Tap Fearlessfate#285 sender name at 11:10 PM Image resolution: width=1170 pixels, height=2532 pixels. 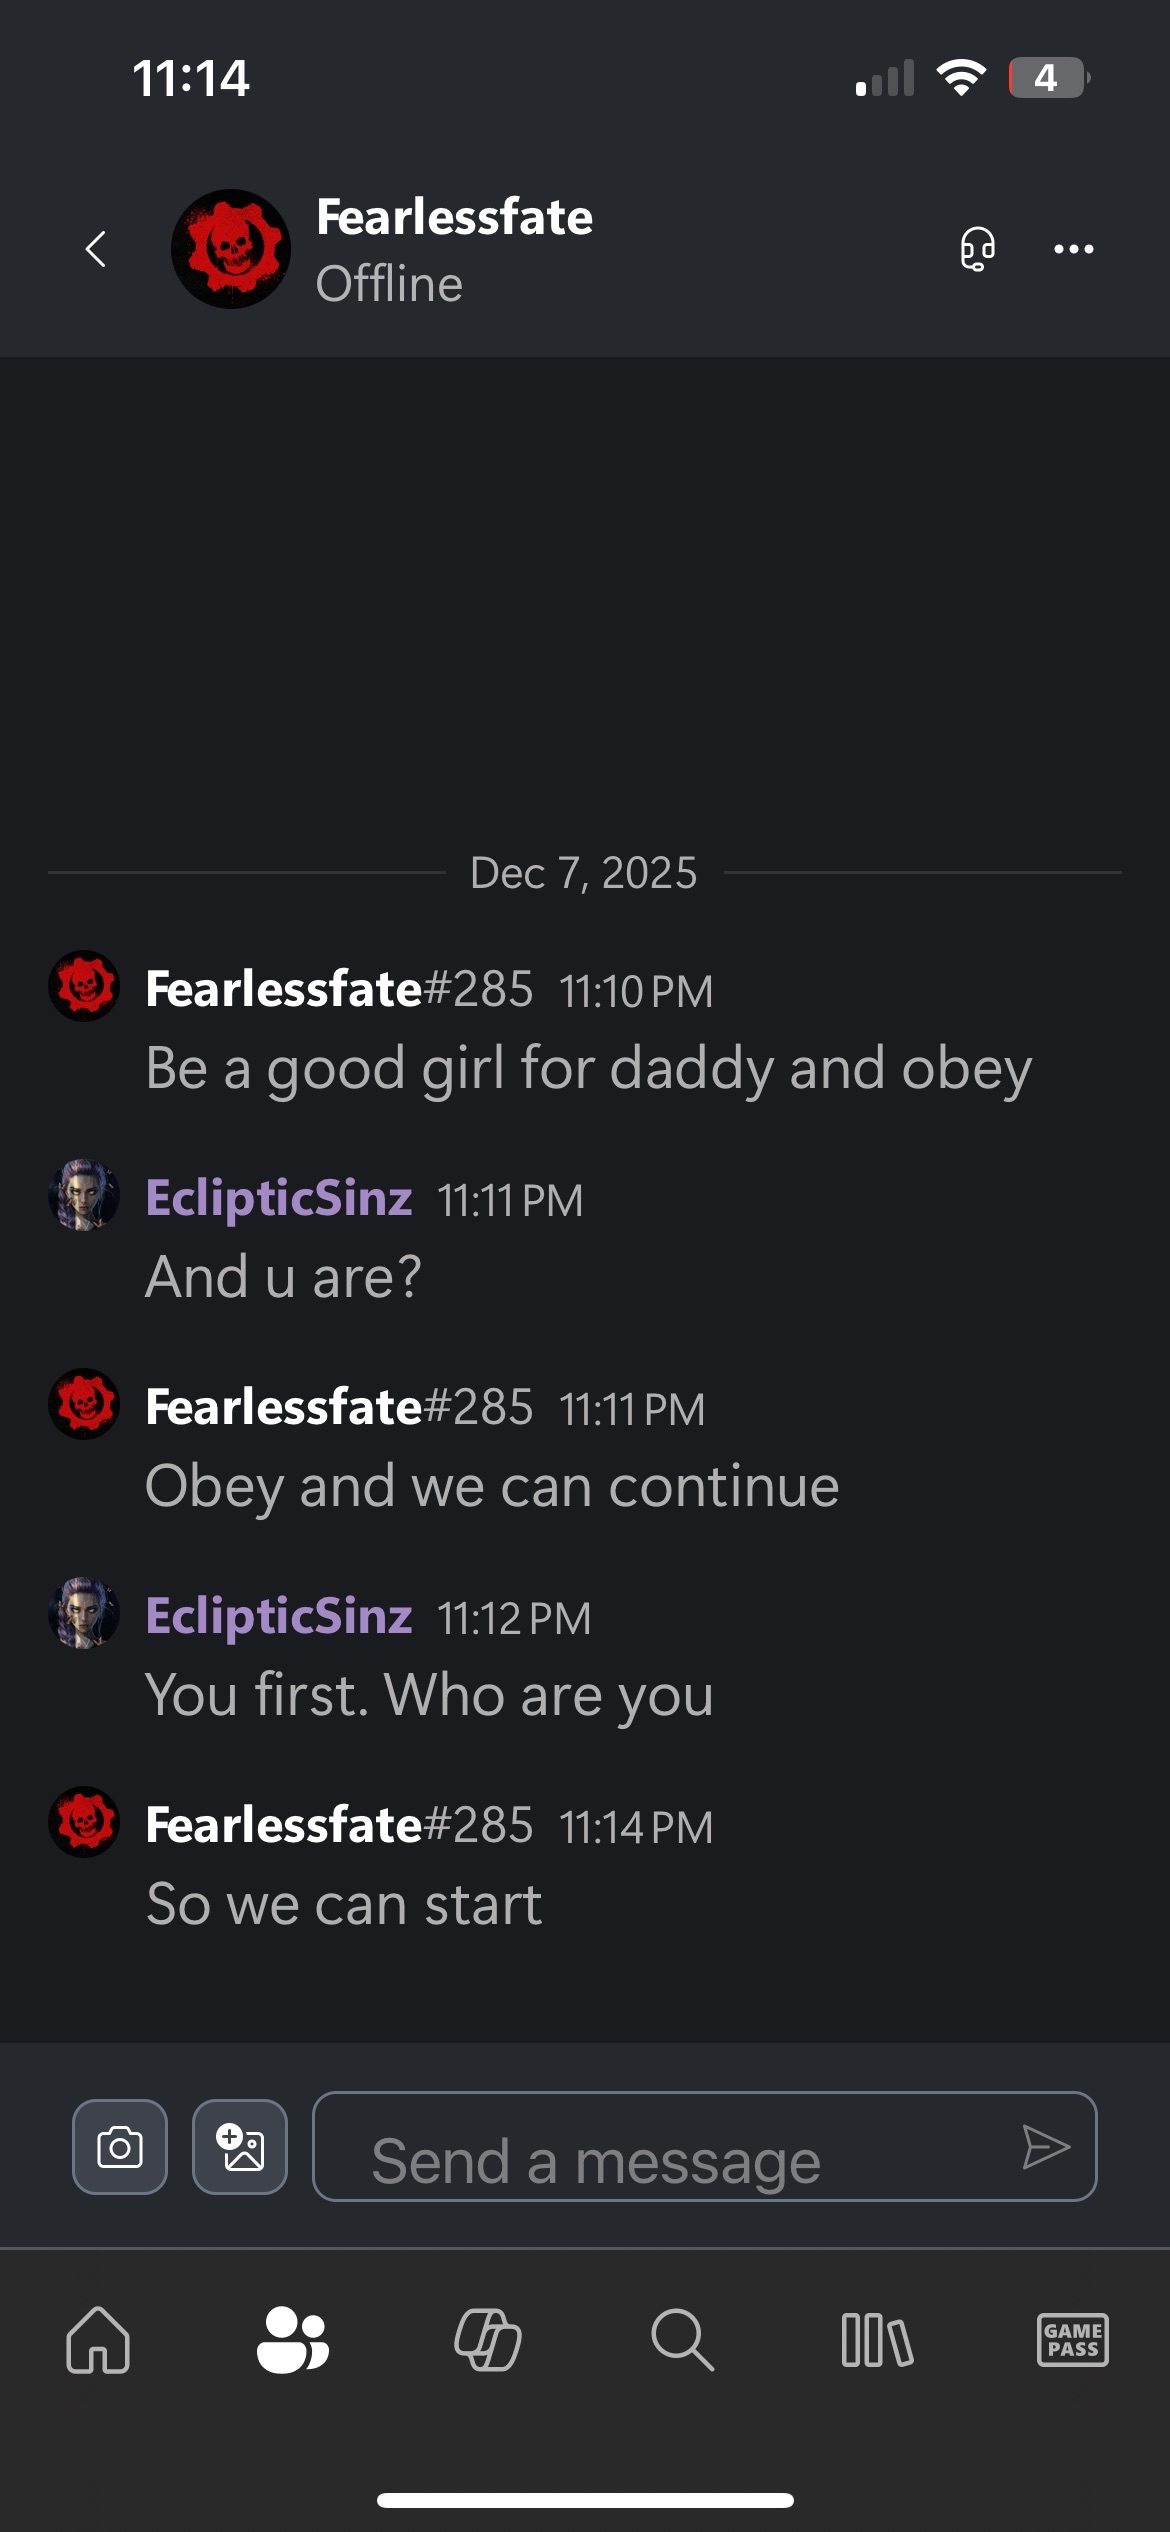338,989
